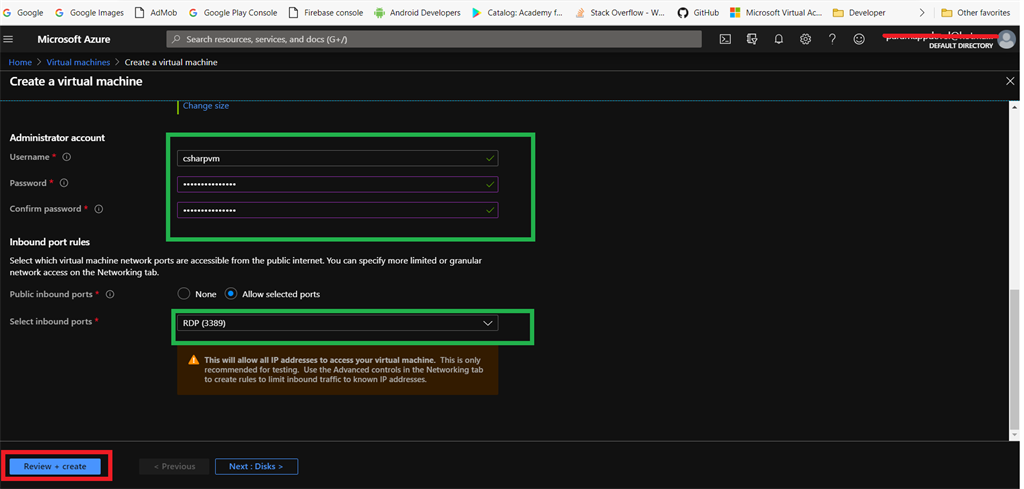Open the feedback smiley icon
Screen dimensions: 1024x489
[x=859, y=39]
